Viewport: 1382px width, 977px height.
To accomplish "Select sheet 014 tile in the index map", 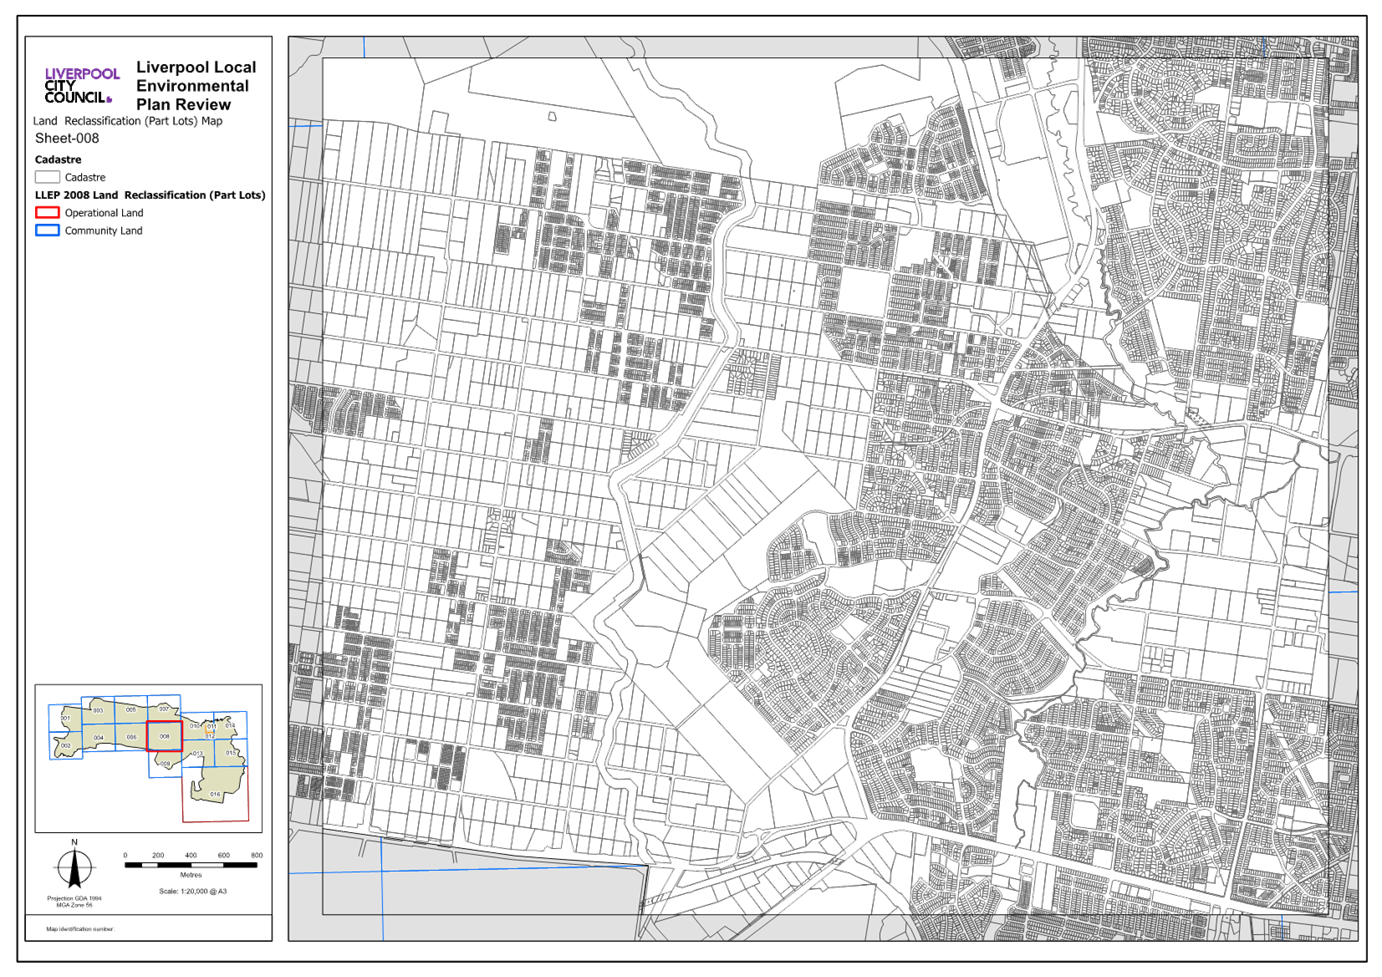I will [230, 725].
